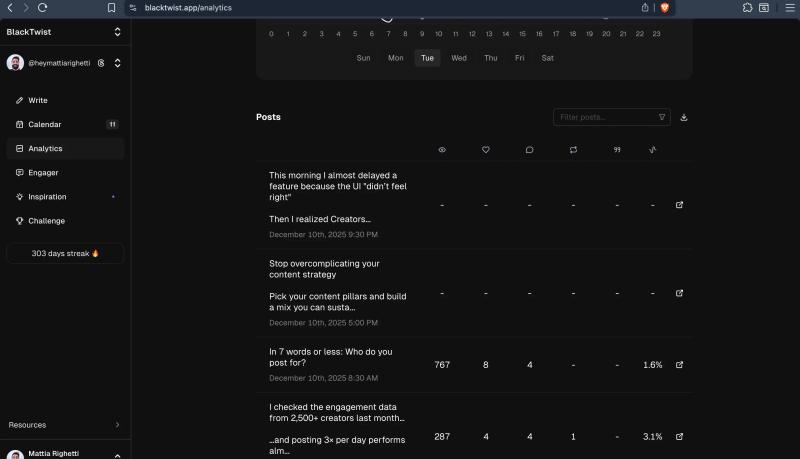Click the 3.1% engagement value
Screen dimensions: 800x459
(653, 437)
